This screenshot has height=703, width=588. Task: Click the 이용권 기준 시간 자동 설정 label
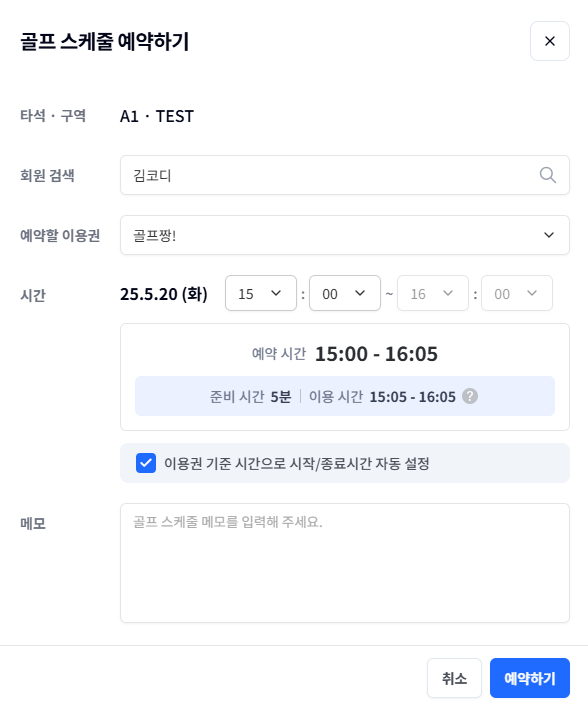click(297, 463)
